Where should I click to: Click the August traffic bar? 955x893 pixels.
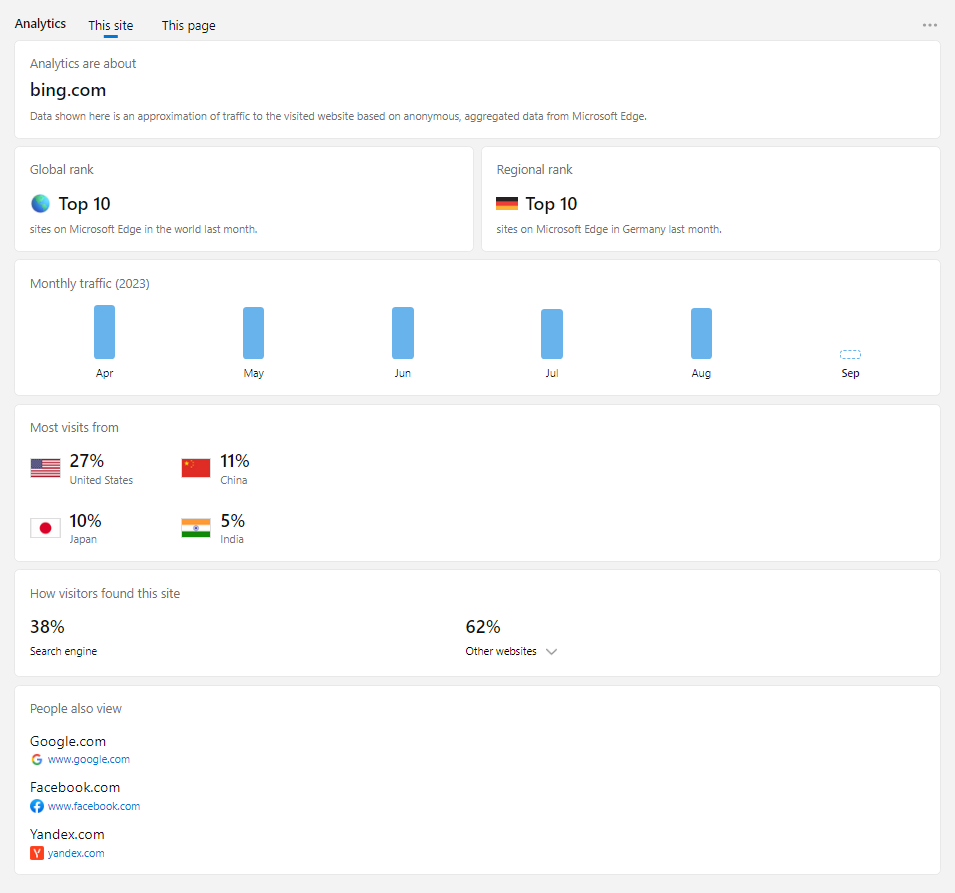pos(701,334)
